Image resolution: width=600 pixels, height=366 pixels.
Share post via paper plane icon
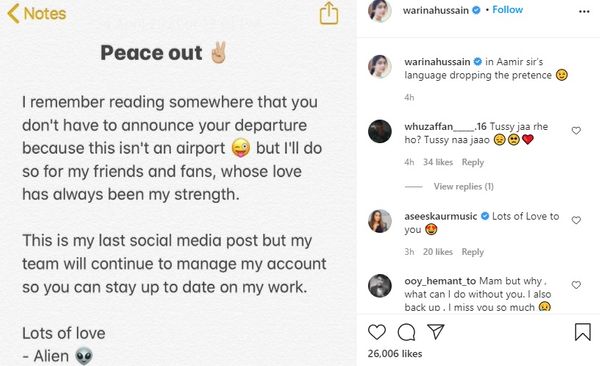[435, 332]
